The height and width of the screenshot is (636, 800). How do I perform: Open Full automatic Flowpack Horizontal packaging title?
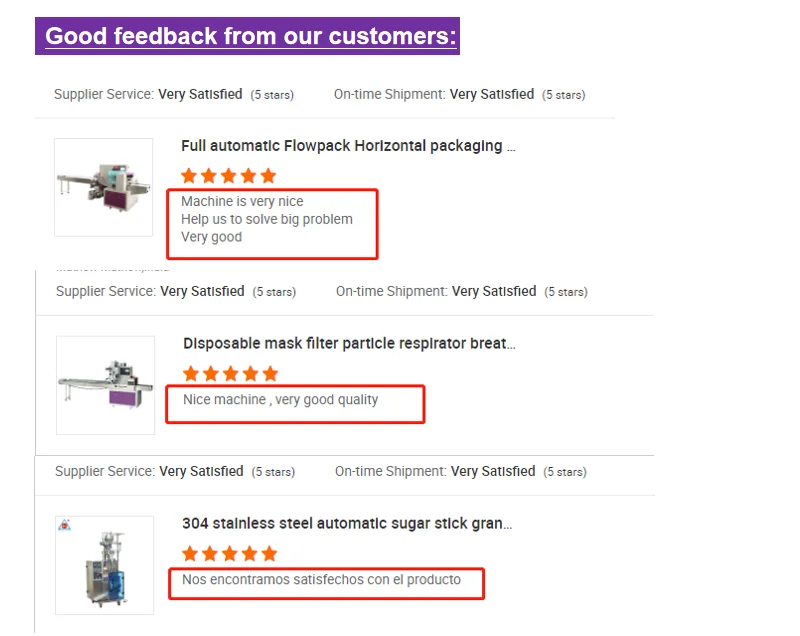(348, 146)
